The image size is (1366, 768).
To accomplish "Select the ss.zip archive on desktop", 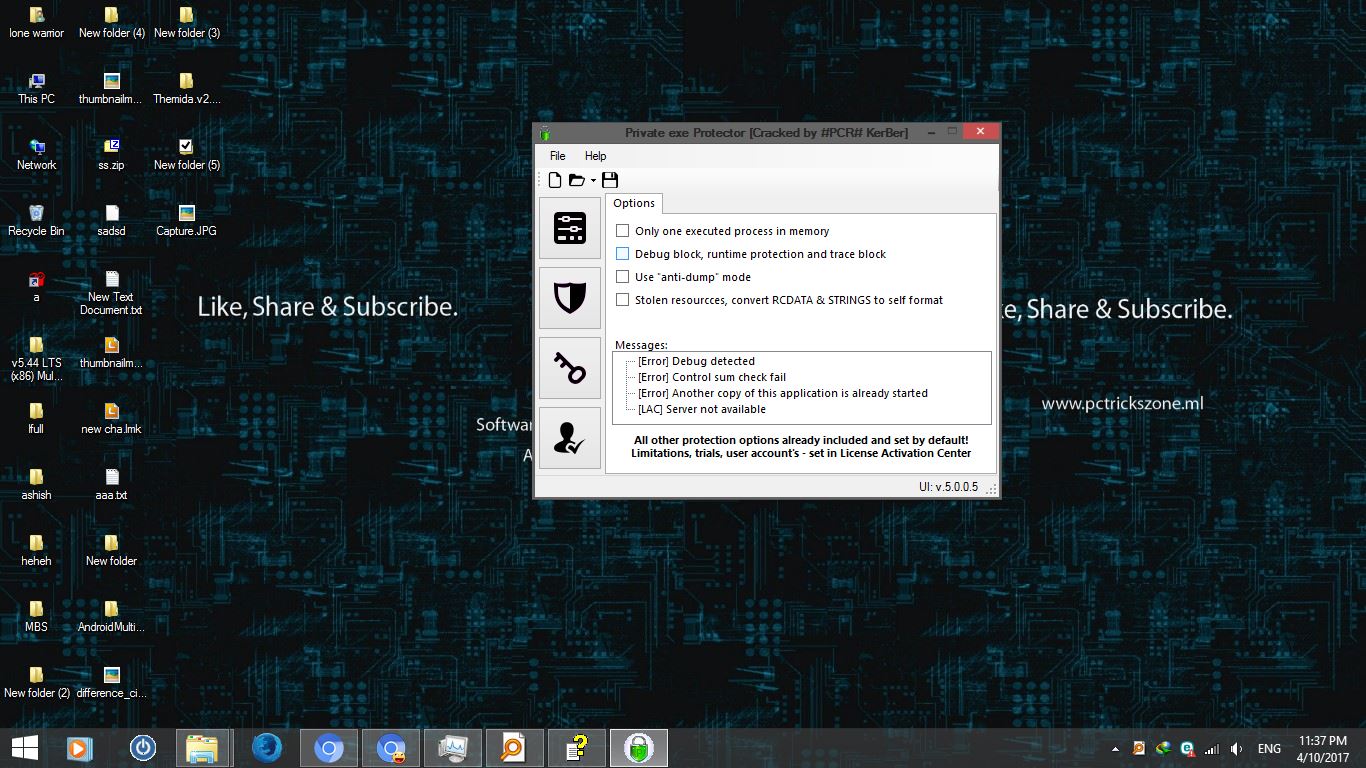I will coord(111,155).
